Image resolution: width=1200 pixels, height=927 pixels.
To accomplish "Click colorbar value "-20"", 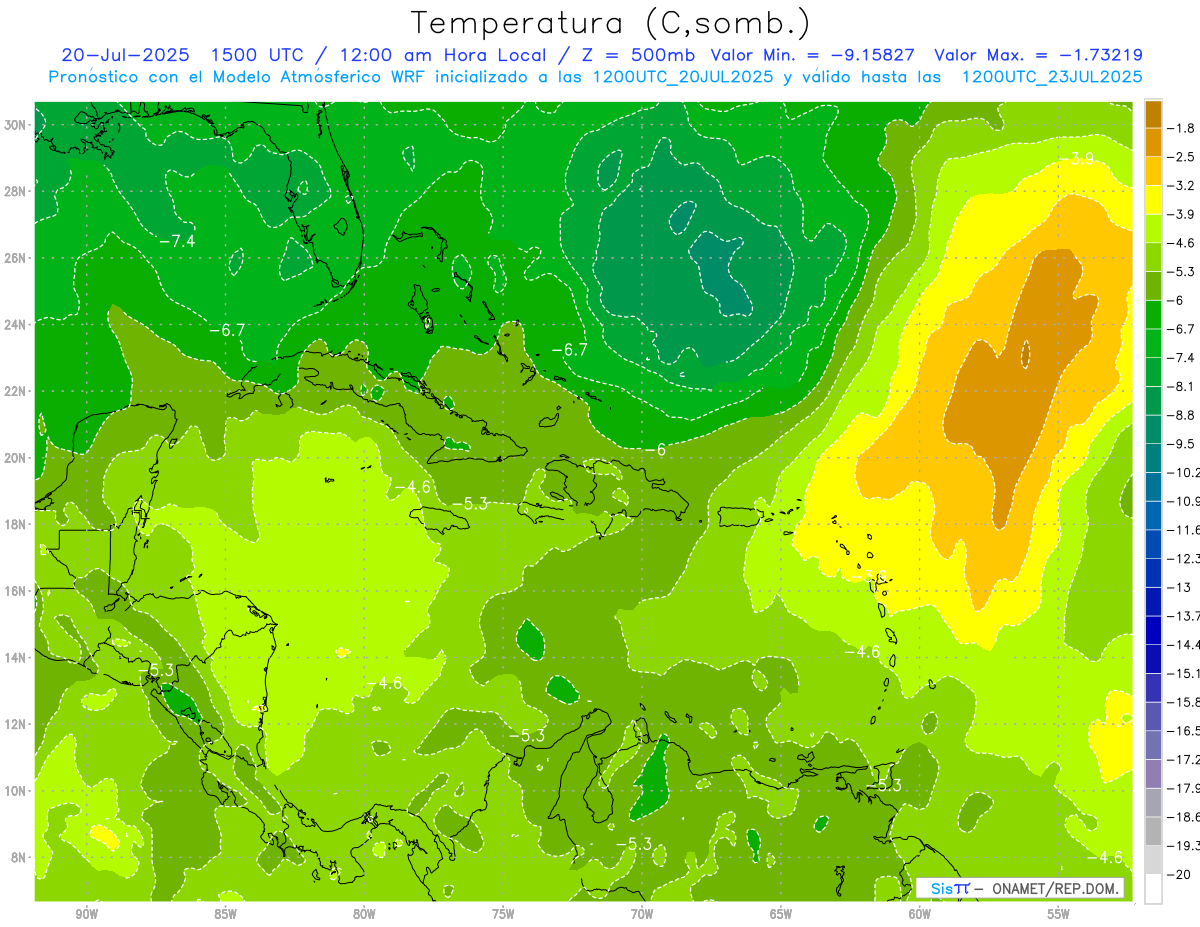I will point(1178,875).
